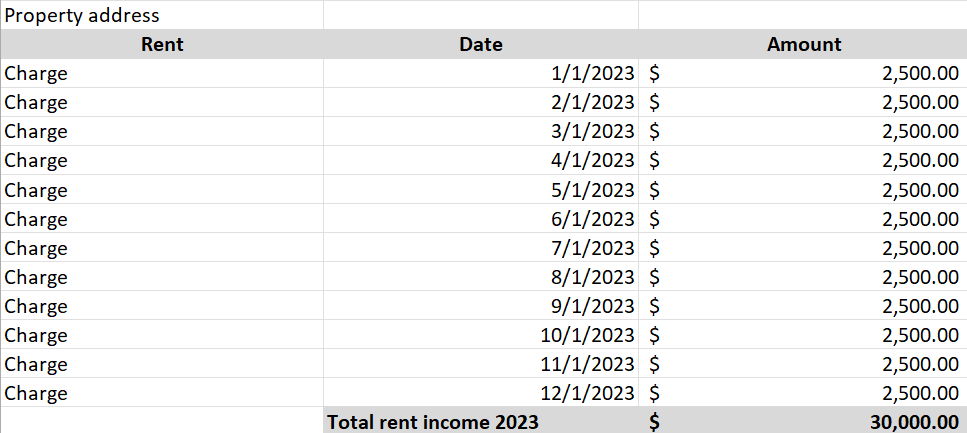Select the Property address cell

(x=162, y=15)
